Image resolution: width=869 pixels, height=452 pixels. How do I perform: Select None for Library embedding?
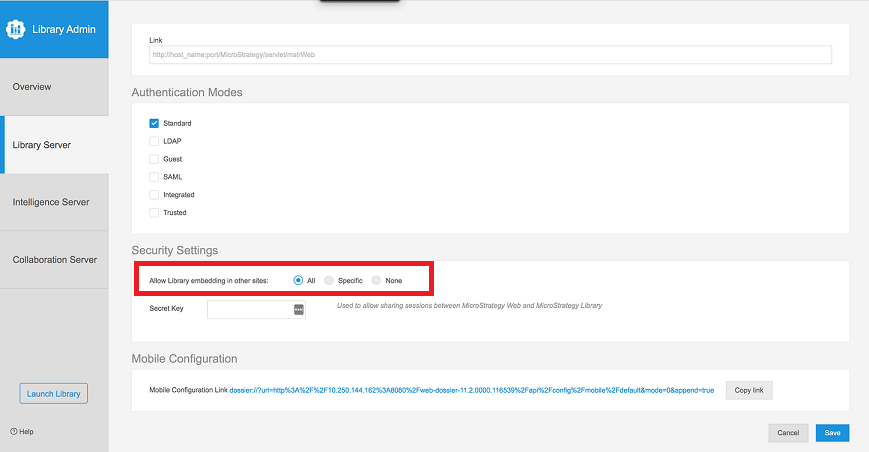376,280
